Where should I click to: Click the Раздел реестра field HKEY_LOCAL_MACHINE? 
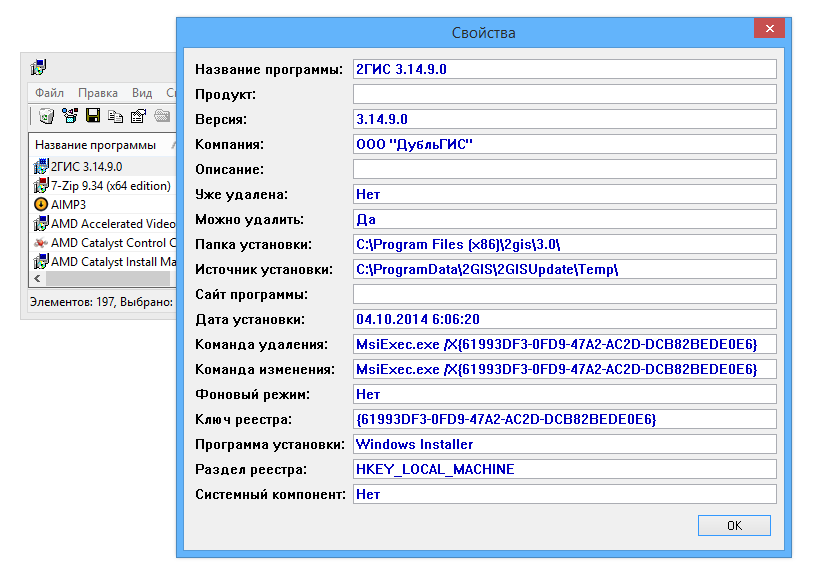click(565, 469)
